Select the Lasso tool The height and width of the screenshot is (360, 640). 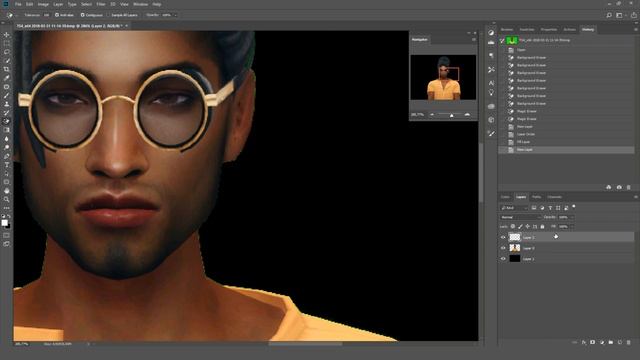click(7, 52)
